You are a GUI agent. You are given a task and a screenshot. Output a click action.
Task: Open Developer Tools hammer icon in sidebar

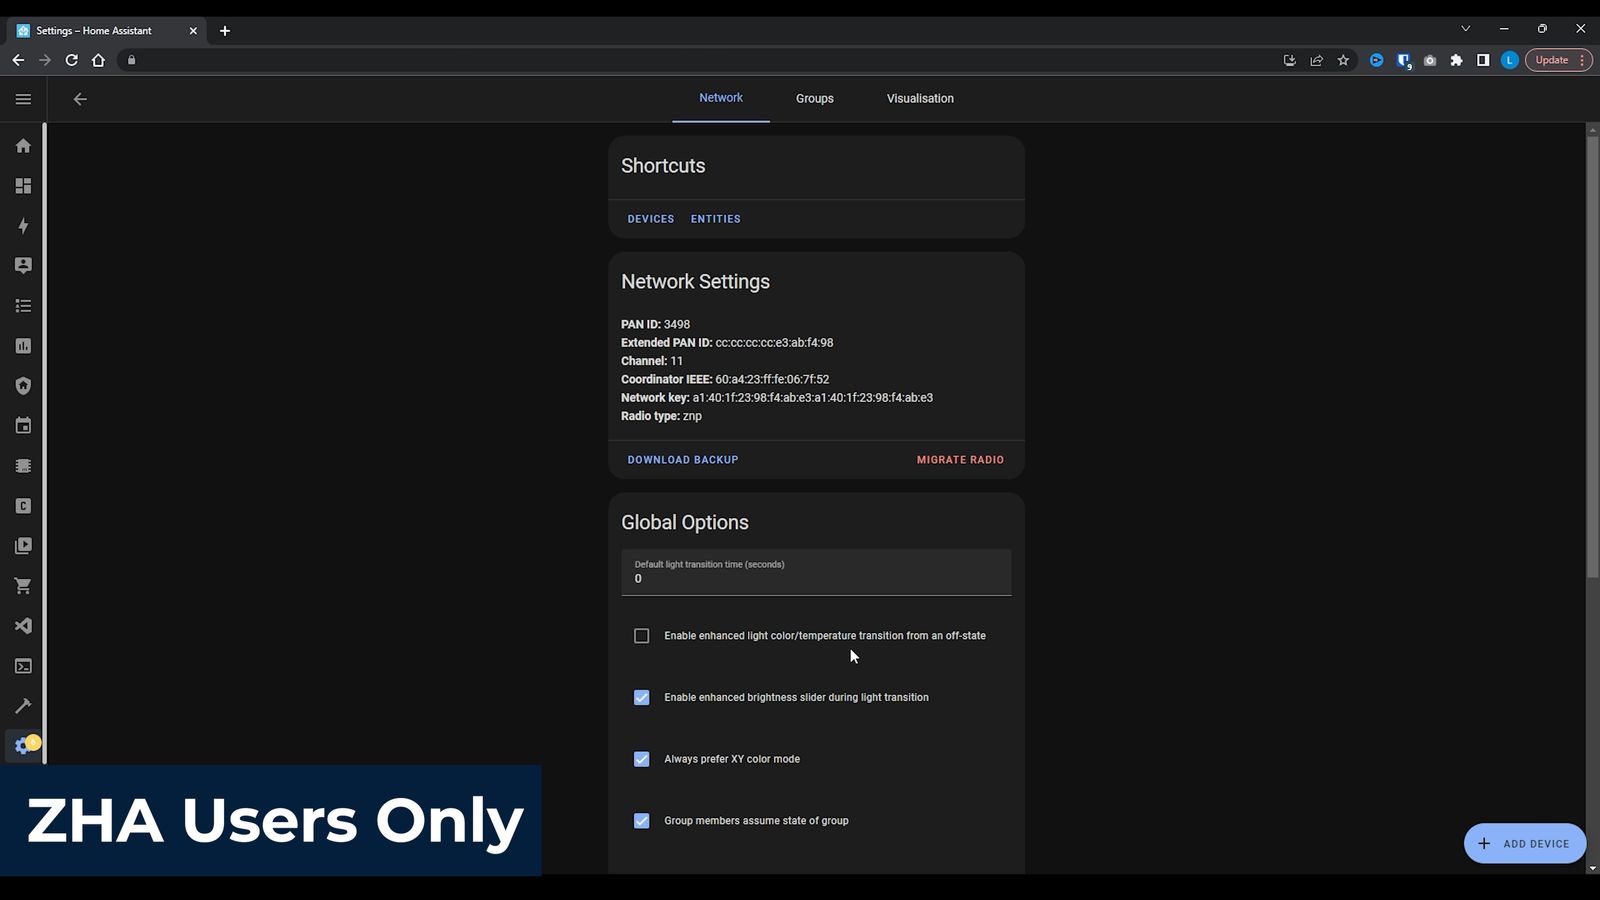click(x=23, y=706)
